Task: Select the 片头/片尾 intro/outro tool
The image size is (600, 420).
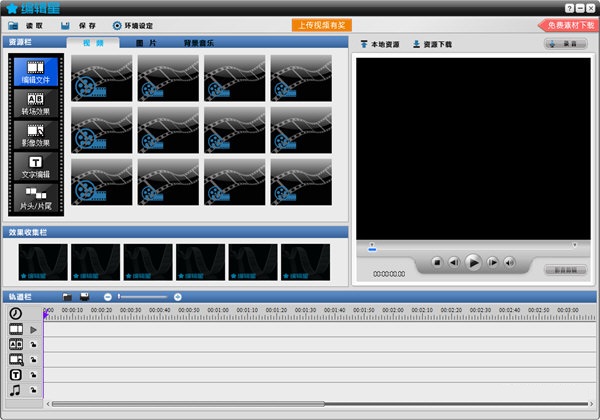Action: click(36, 198)
